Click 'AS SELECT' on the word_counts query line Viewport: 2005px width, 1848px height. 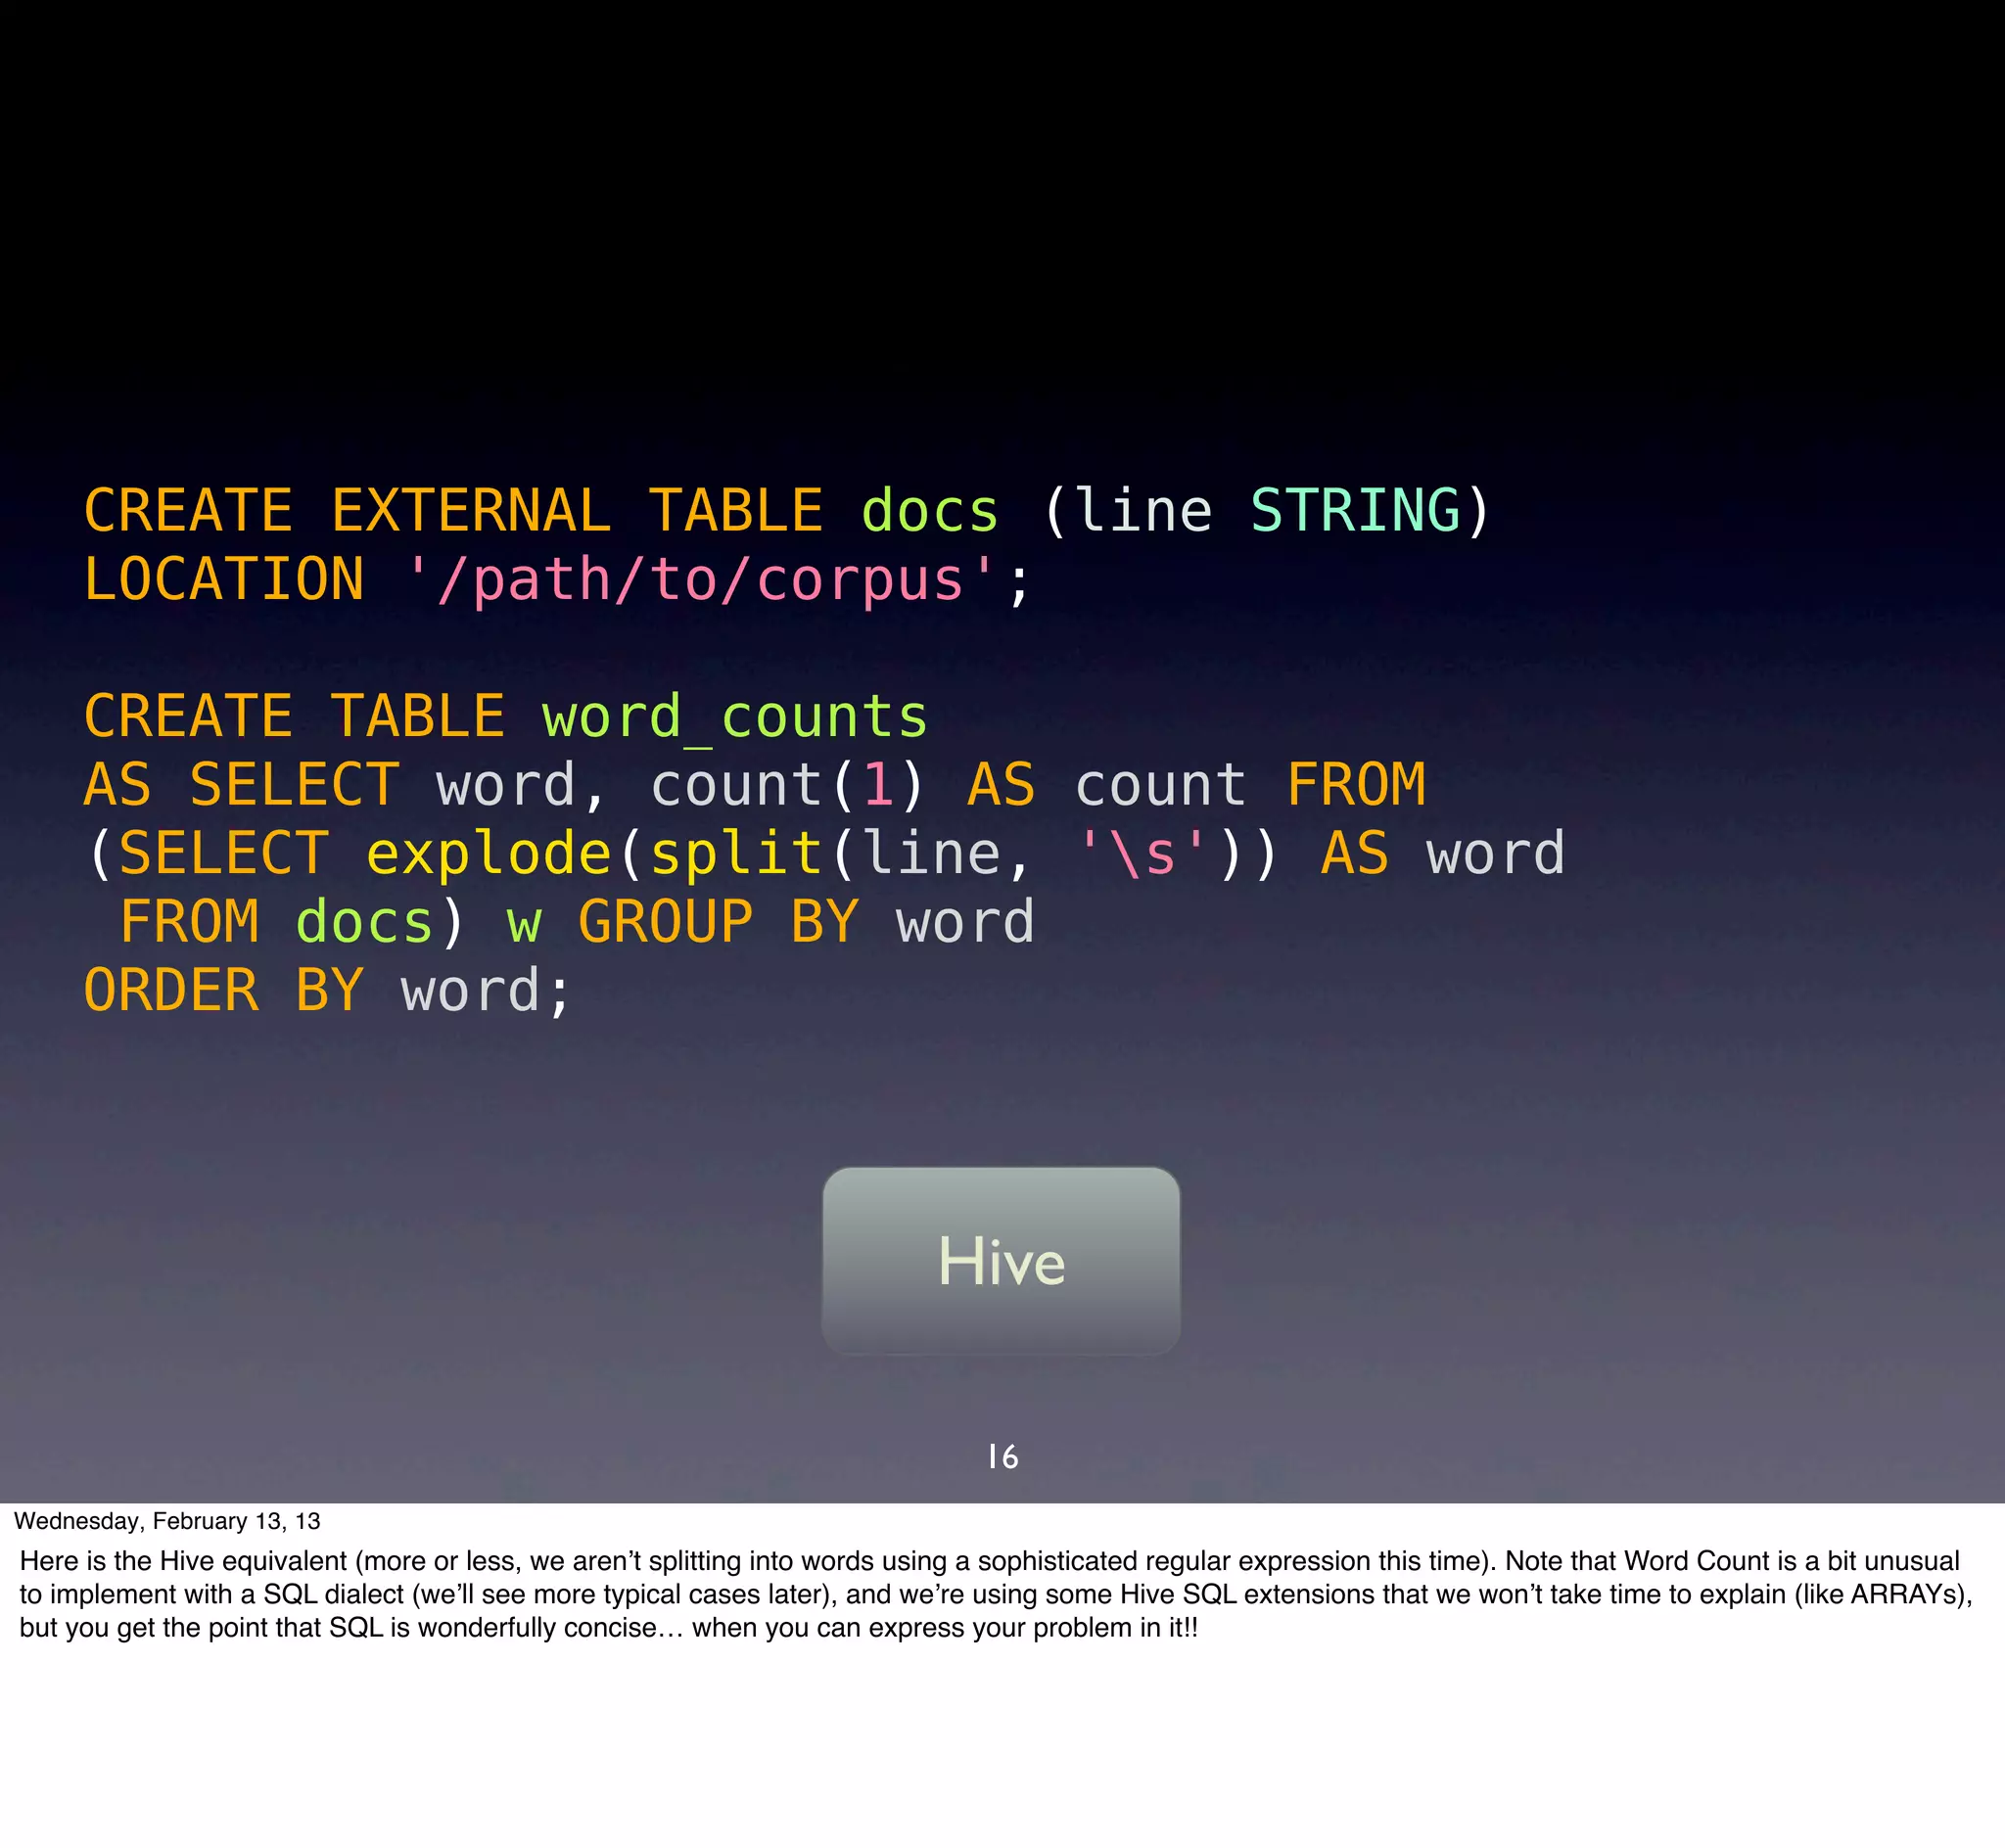pyautogui.click(x=242, y=785)
